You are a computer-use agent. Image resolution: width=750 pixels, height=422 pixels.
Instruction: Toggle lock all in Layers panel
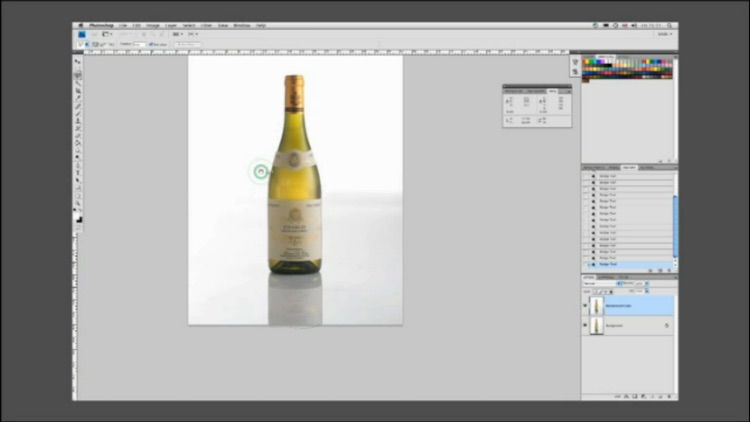pyautogui.click(x=611, y=291)
